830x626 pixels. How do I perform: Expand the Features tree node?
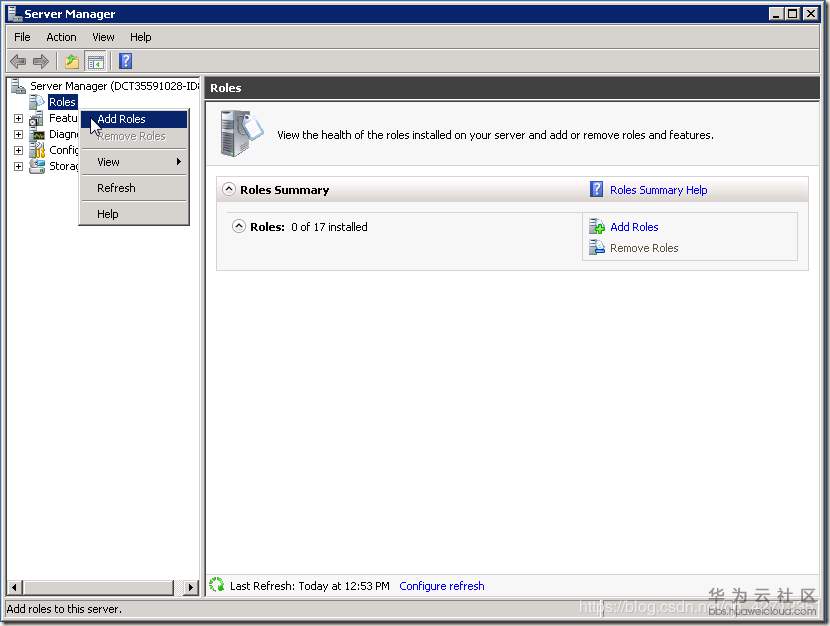(18, 119)
